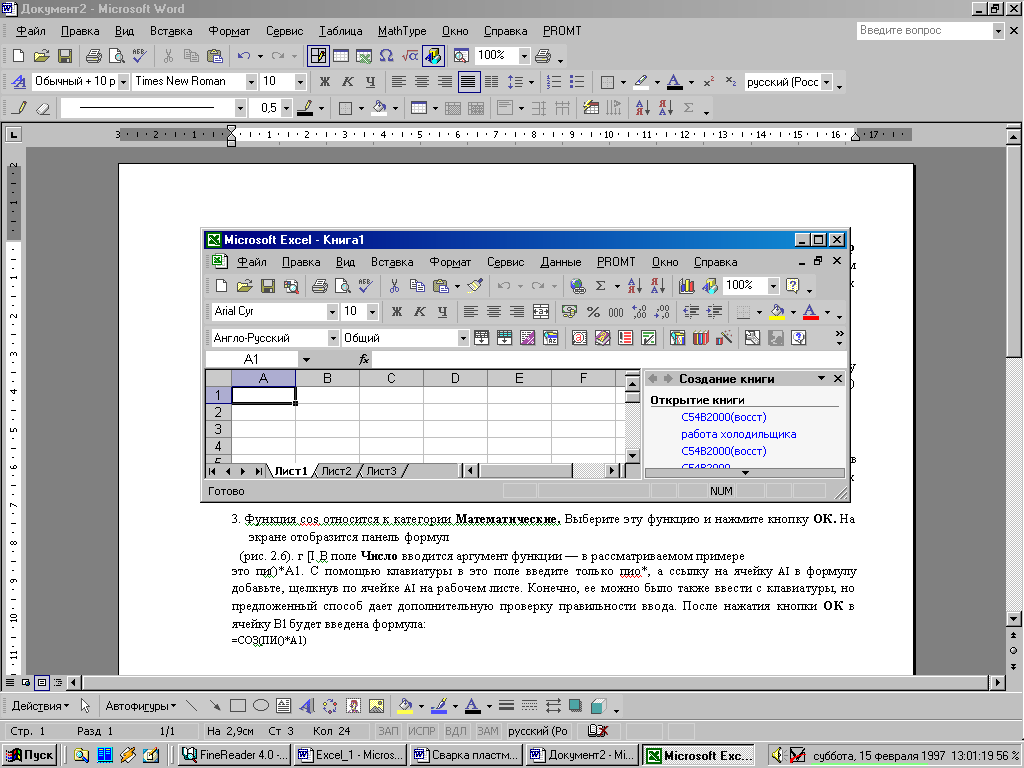This screenshot has height=768, width=1024.
Task: Insert symbol Omega icon in Word
Action: click(x=387, y=56)
